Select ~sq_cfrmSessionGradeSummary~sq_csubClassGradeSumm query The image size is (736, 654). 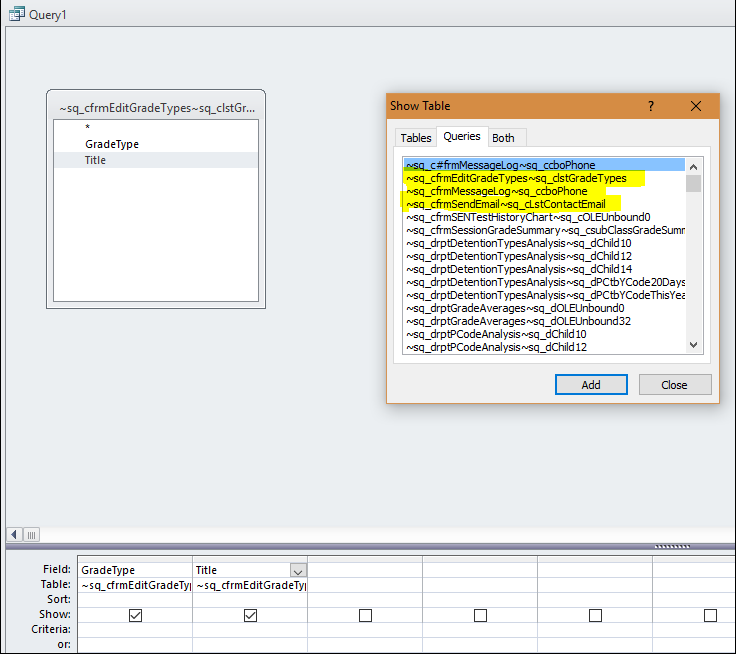click(x=544, y=230)
